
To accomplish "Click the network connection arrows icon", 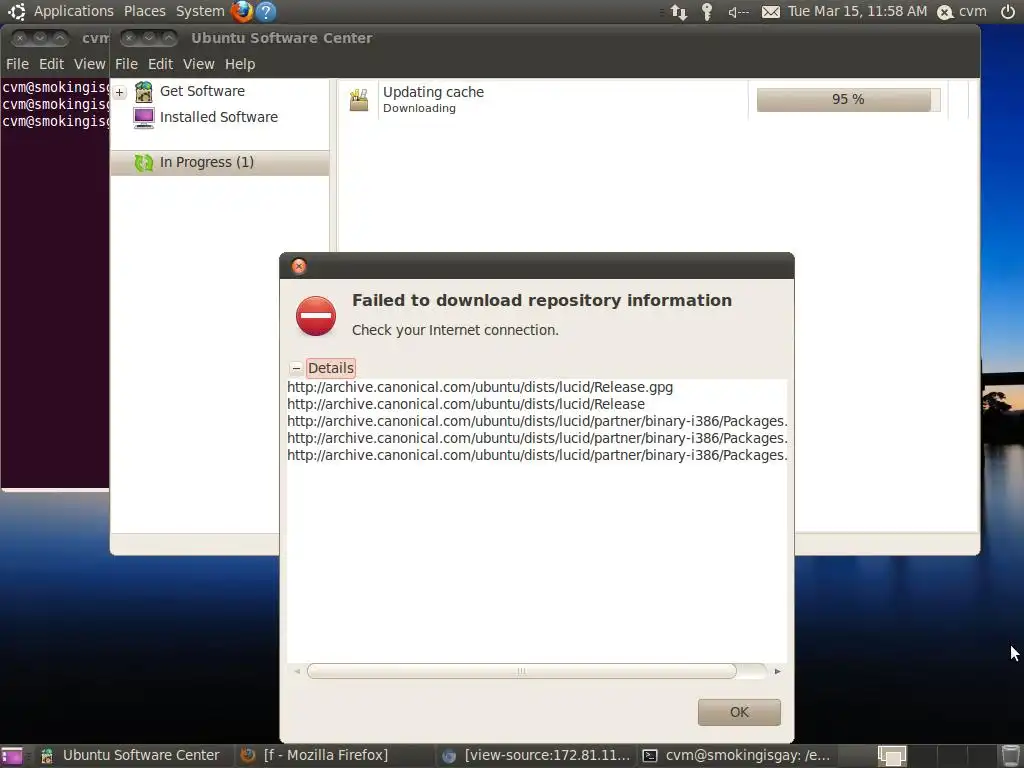I will 679,12.
